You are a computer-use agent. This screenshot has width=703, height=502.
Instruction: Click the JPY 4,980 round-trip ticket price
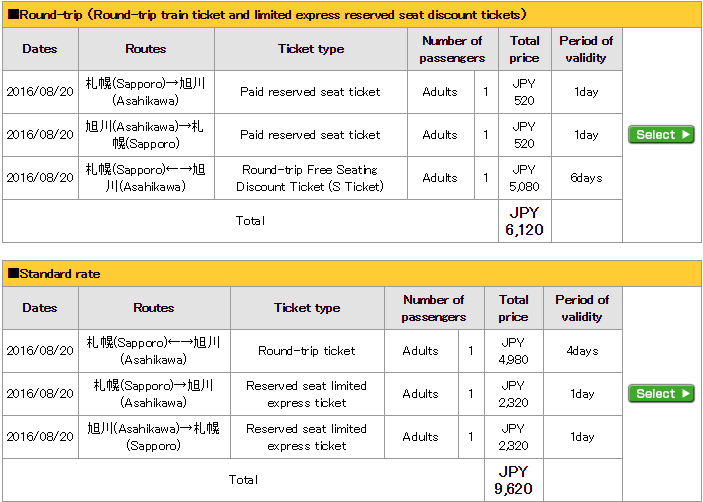click(x=514, y=351)
